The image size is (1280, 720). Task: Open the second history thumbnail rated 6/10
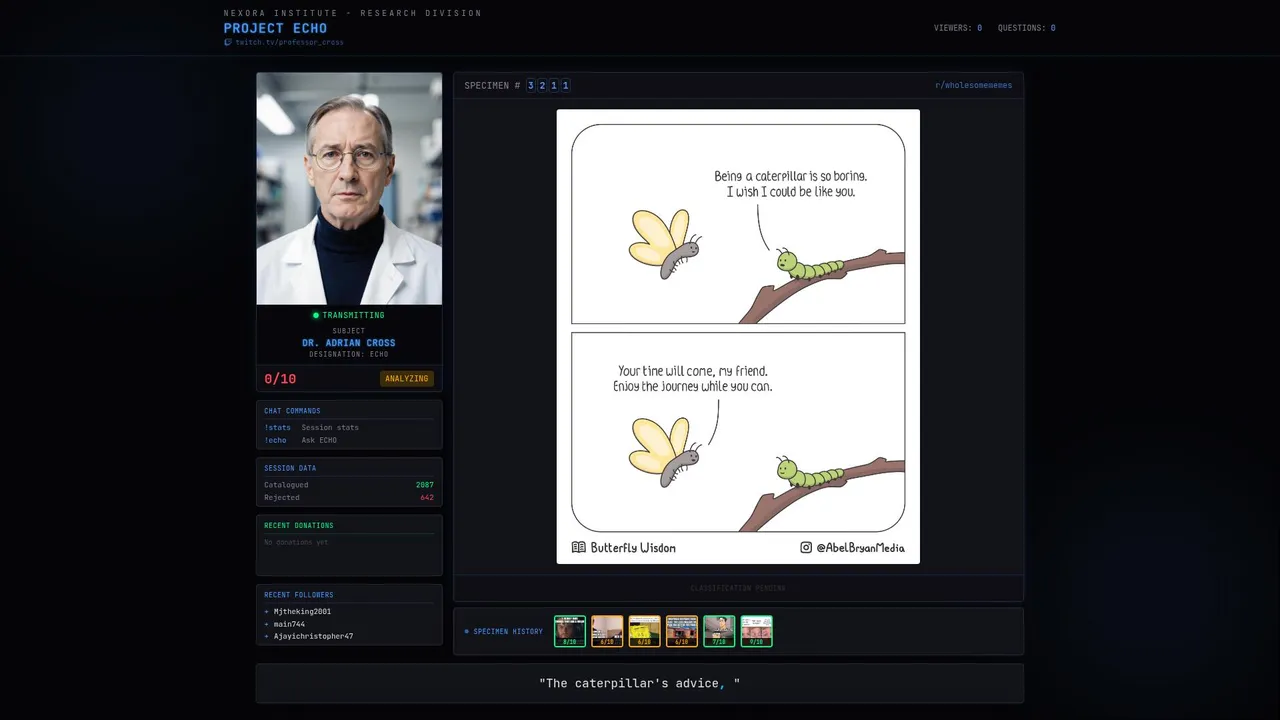tap(607, 631)
